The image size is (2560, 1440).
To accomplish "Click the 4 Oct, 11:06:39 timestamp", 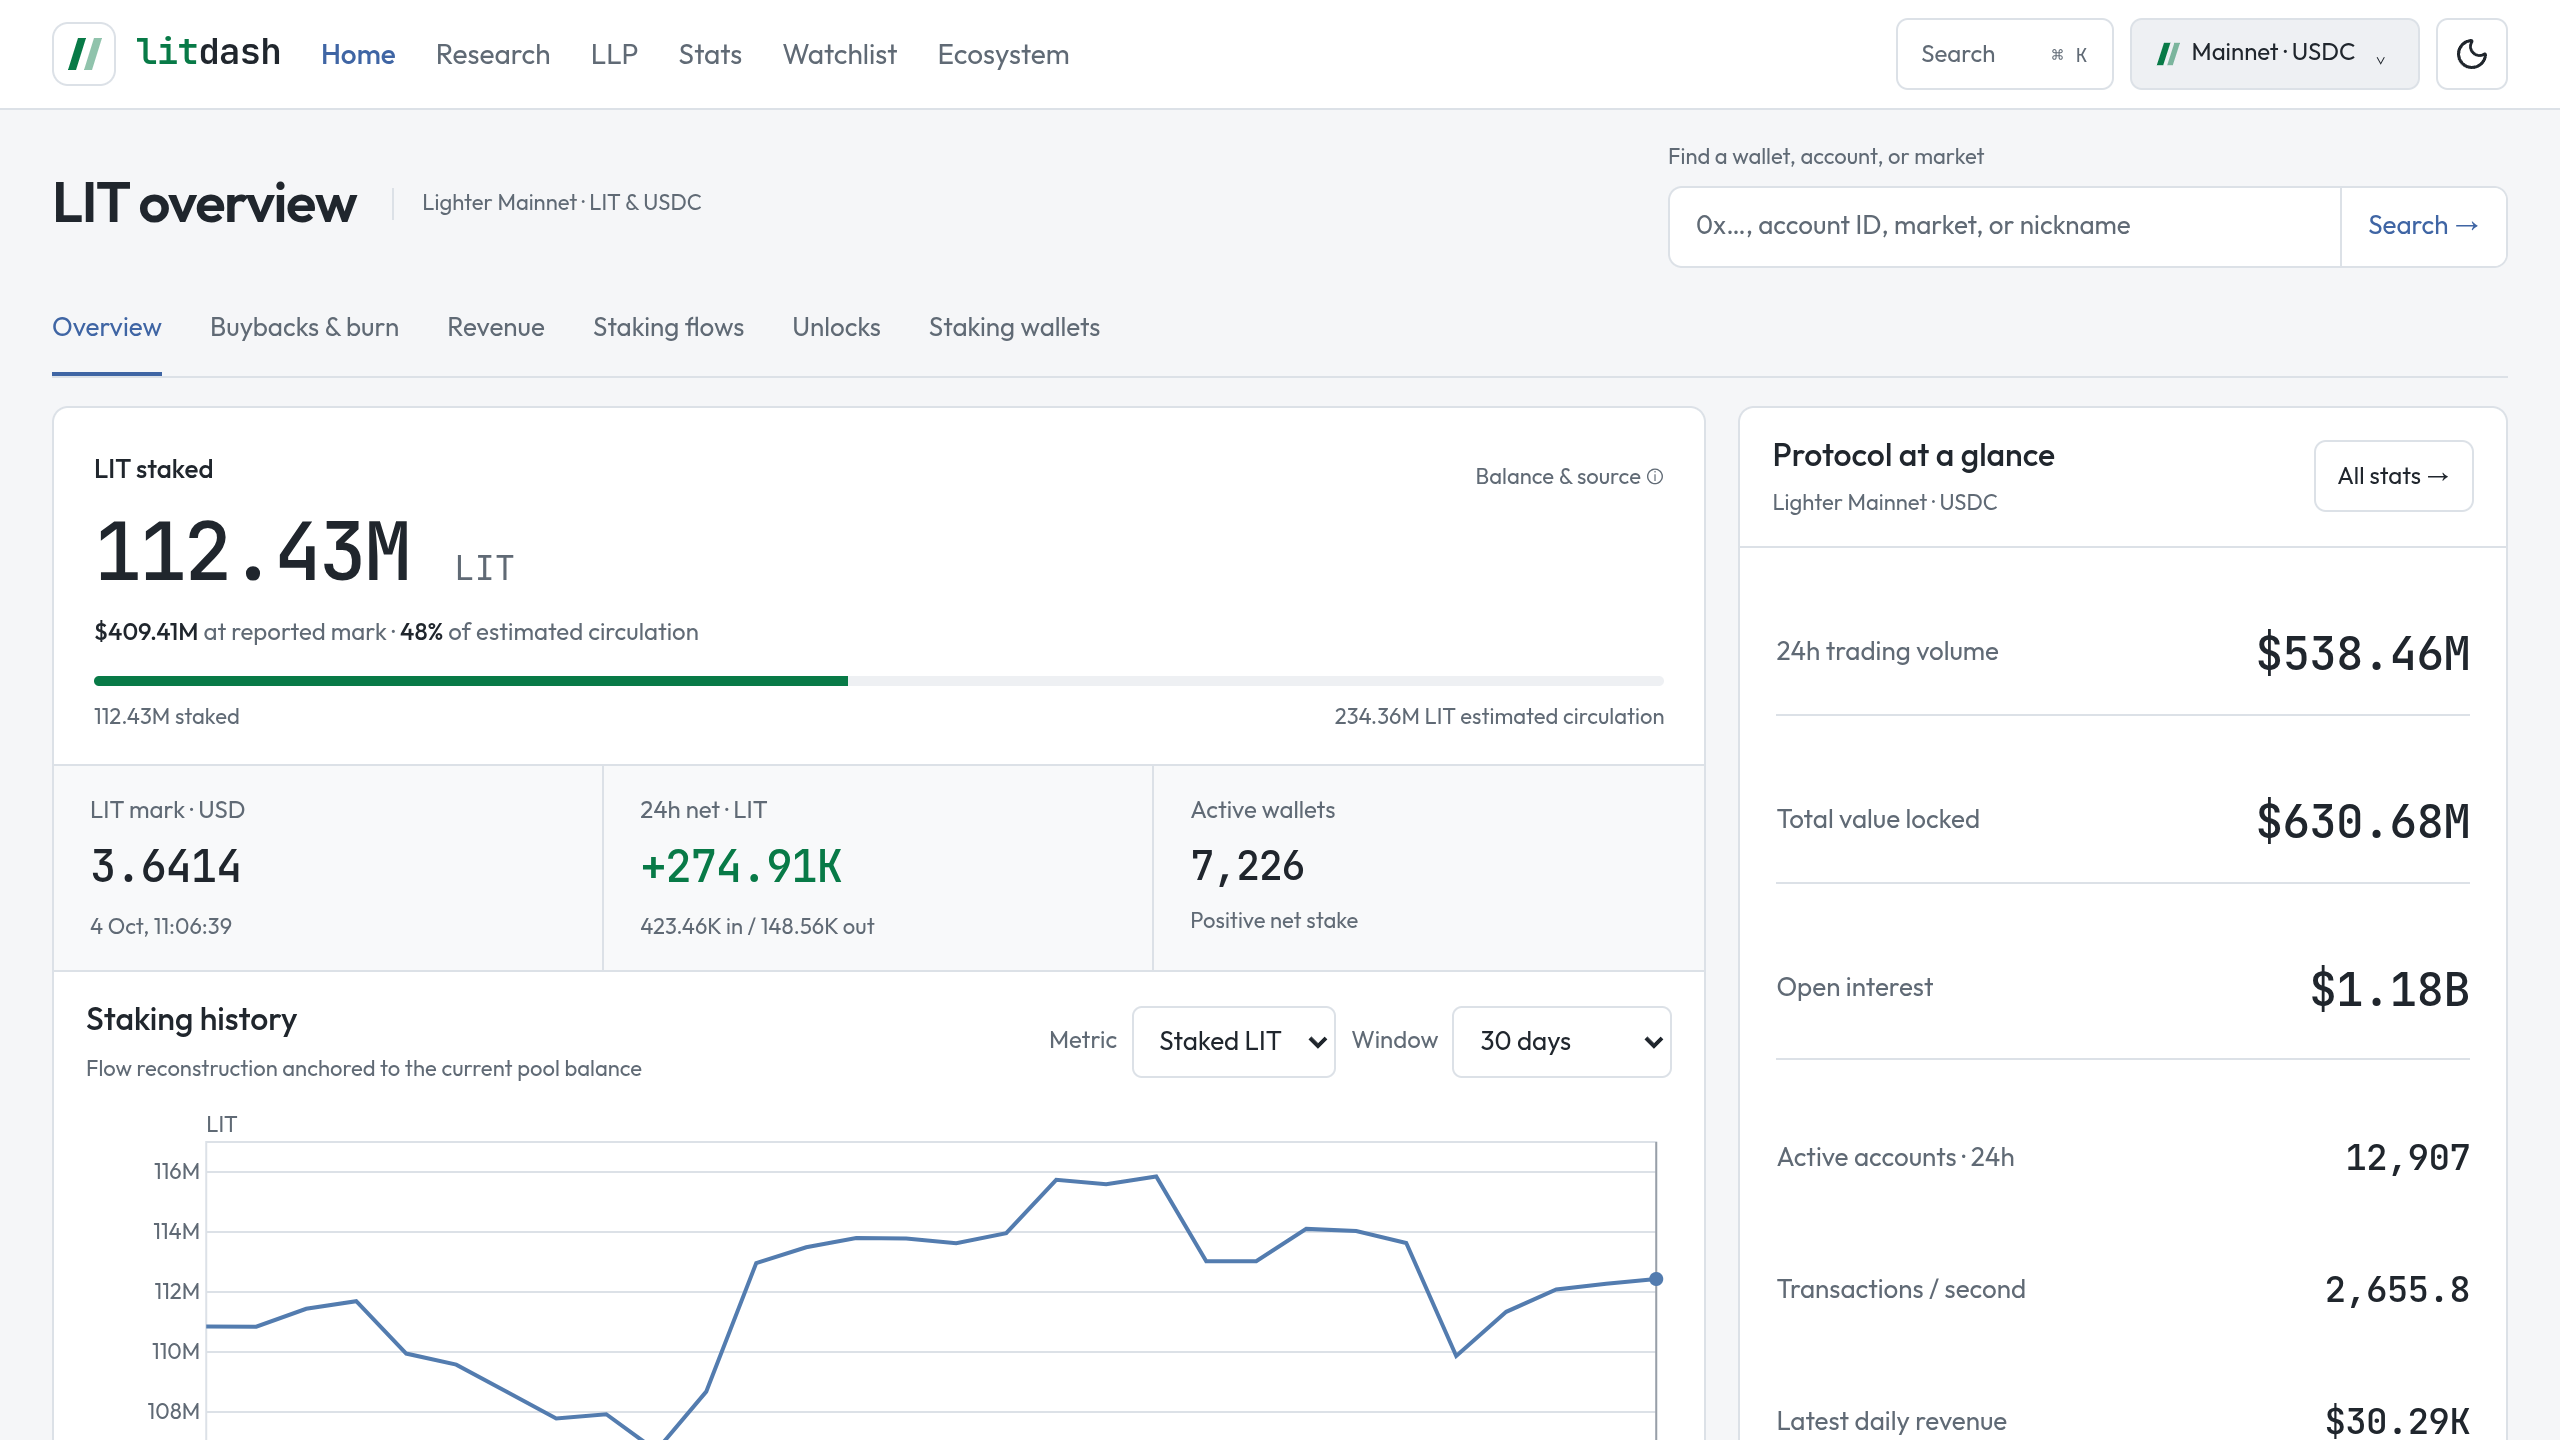I will coord(161,927).
